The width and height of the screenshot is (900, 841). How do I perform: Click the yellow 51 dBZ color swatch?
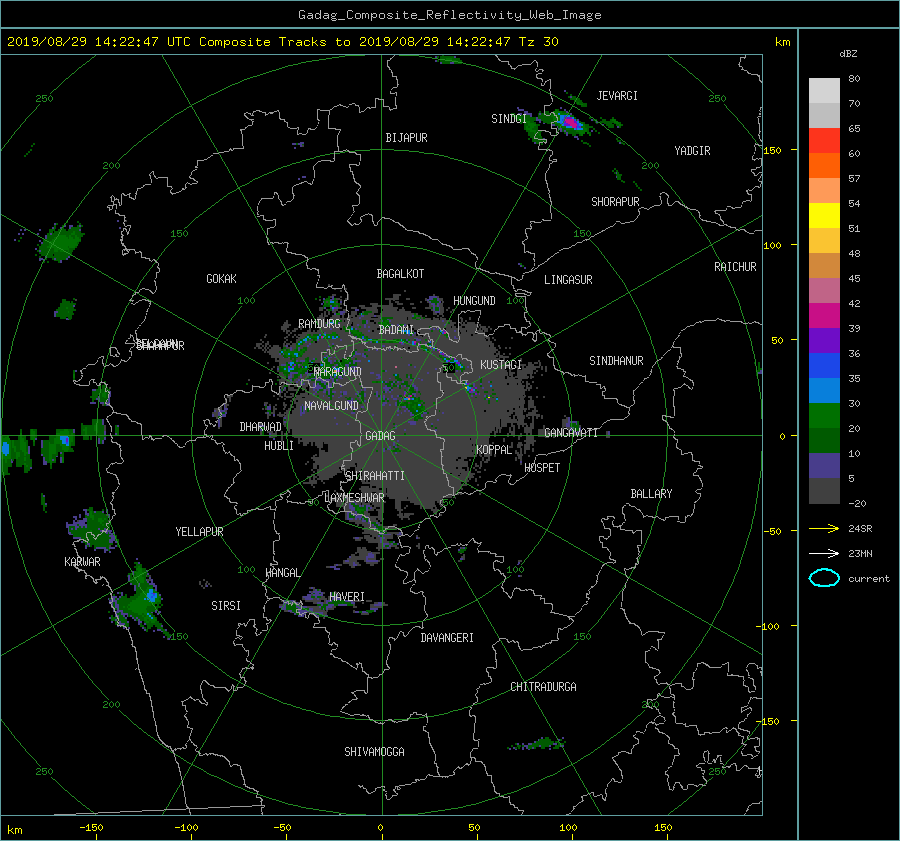(824, 216)
